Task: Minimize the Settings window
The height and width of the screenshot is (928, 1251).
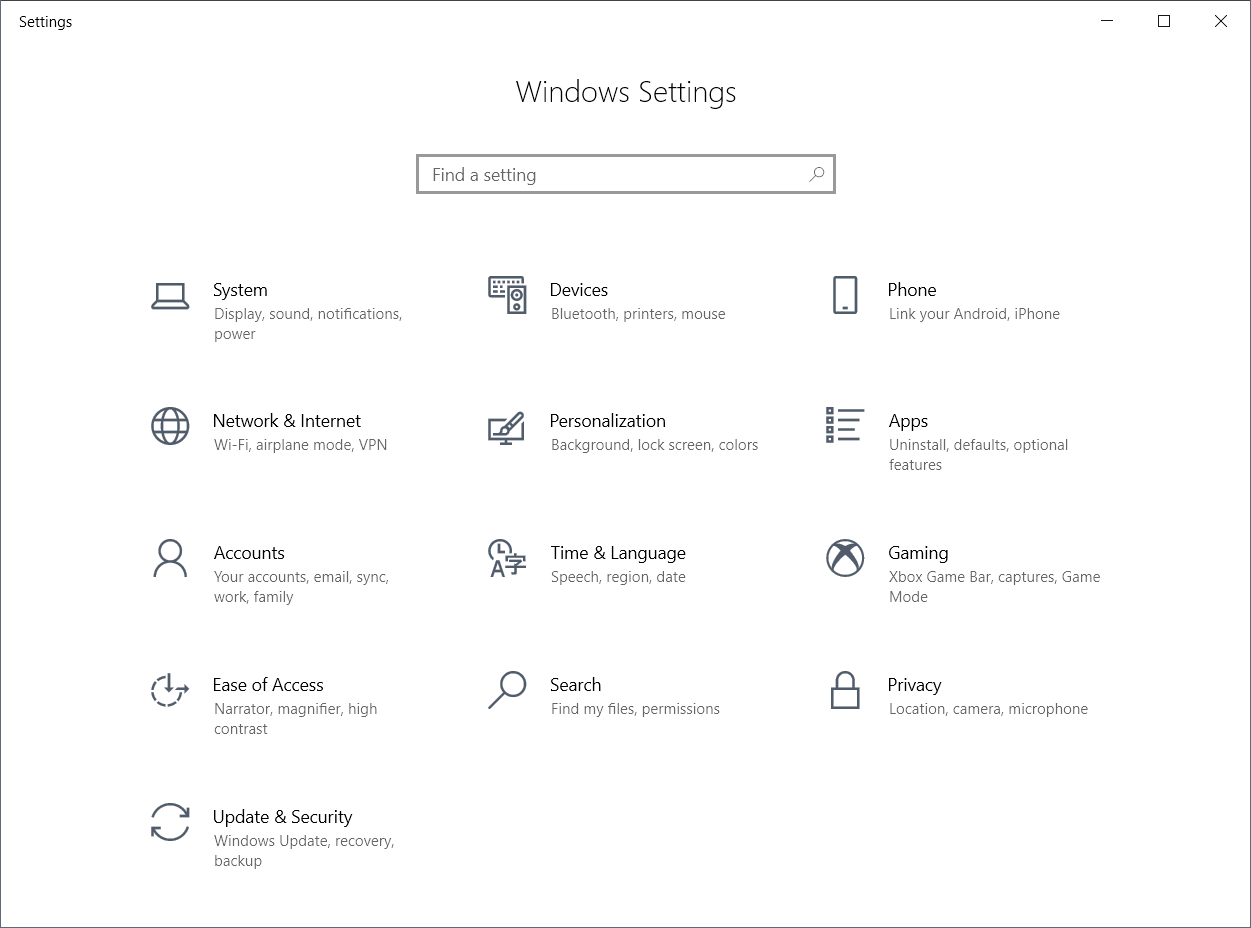Action: tap(1107, 21)
